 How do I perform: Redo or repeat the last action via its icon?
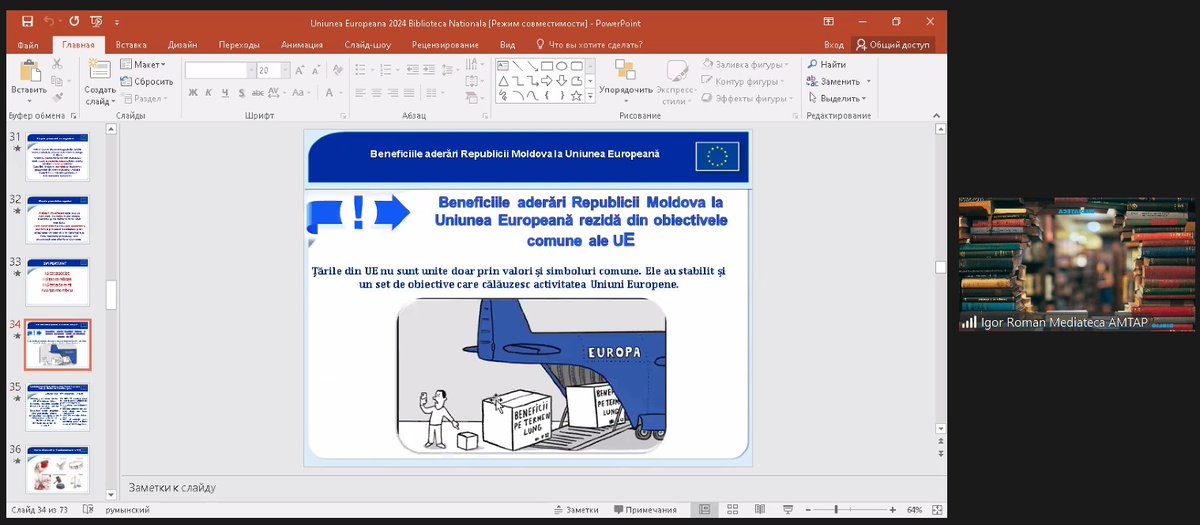click(x=74, y=20)
